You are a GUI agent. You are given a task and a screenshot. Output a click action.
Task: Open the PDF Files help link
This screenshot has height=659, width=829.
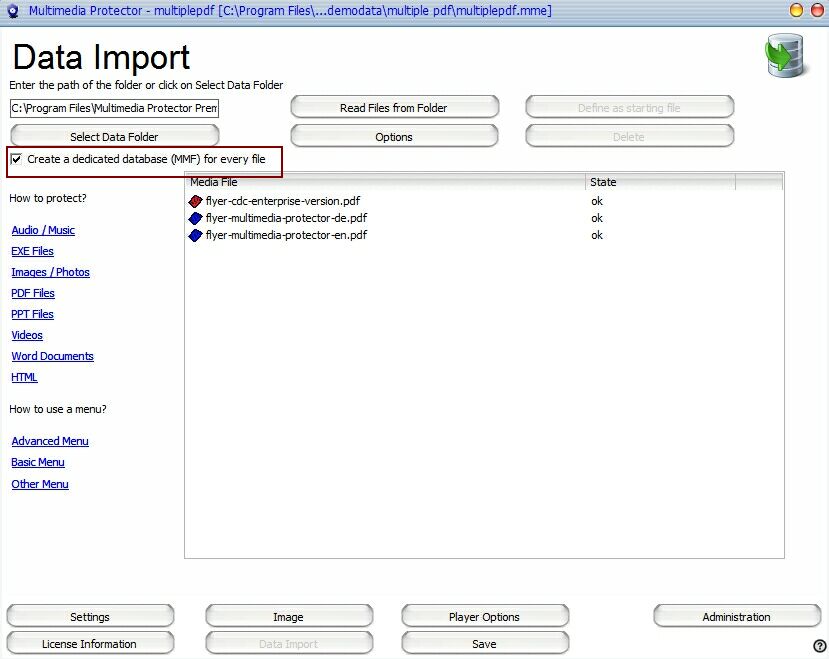pyautogui.click(x=33, y=293)
